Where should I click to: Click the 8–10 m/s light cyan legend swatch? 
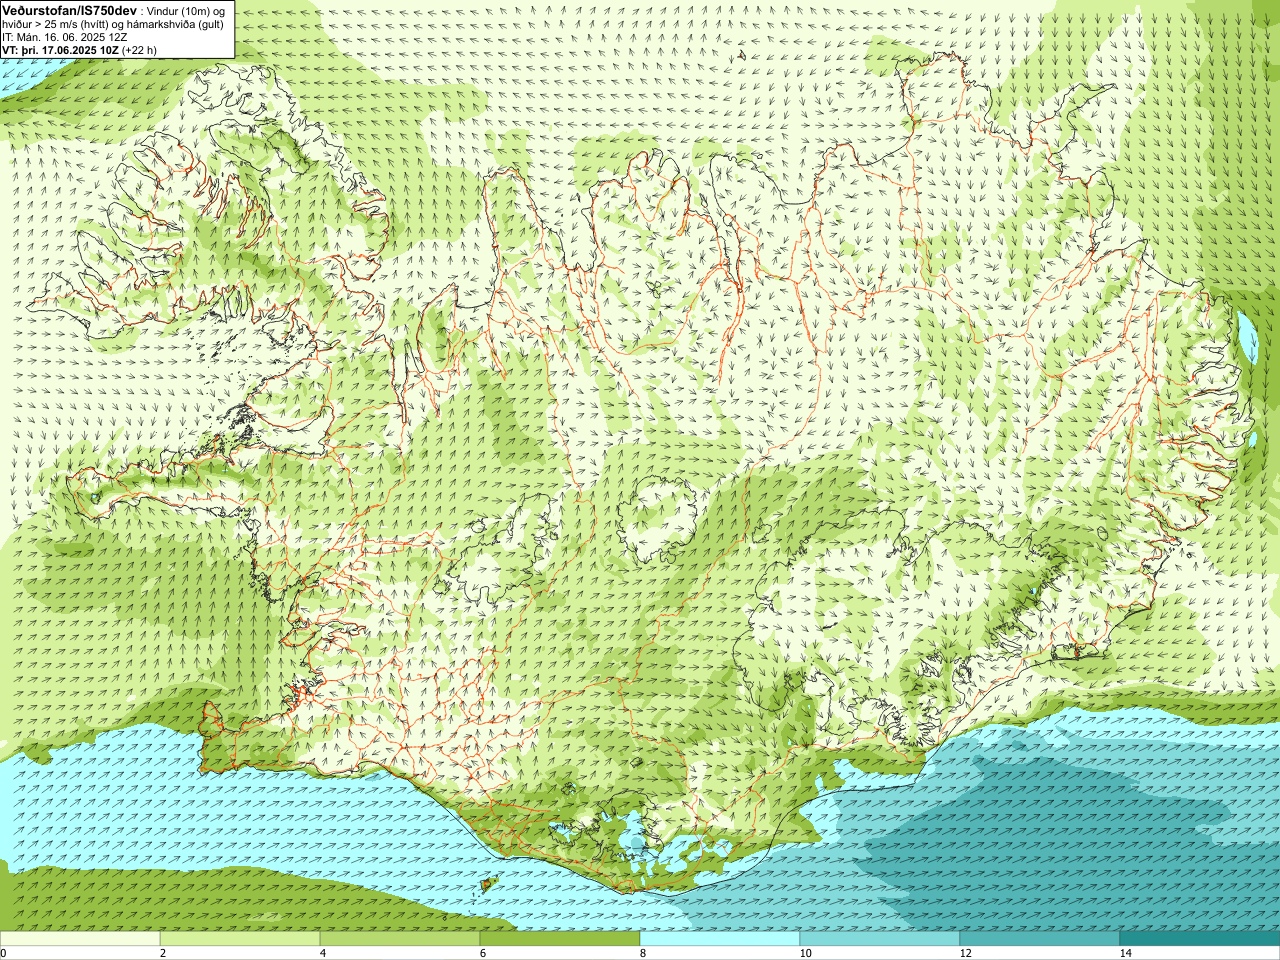tap(720, 939)
